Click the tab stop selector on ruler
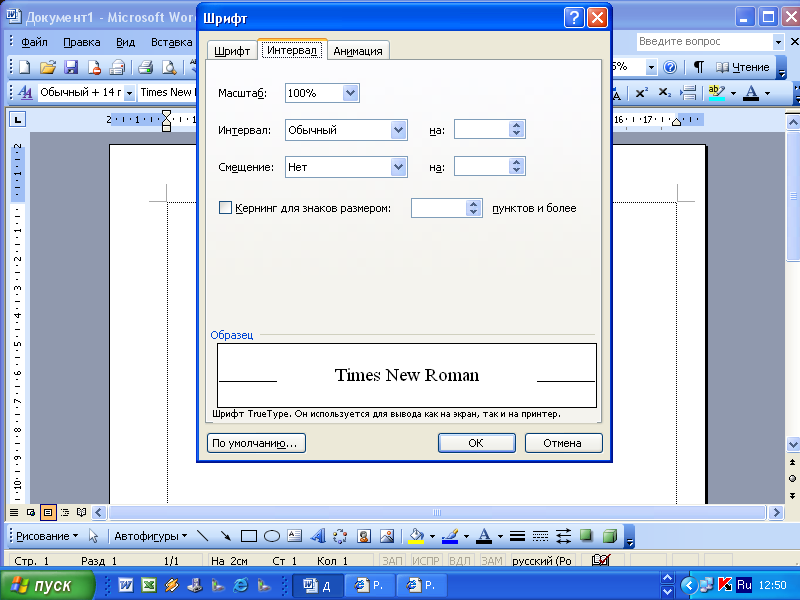Screen dimensions: 800x600 (18, 120)
